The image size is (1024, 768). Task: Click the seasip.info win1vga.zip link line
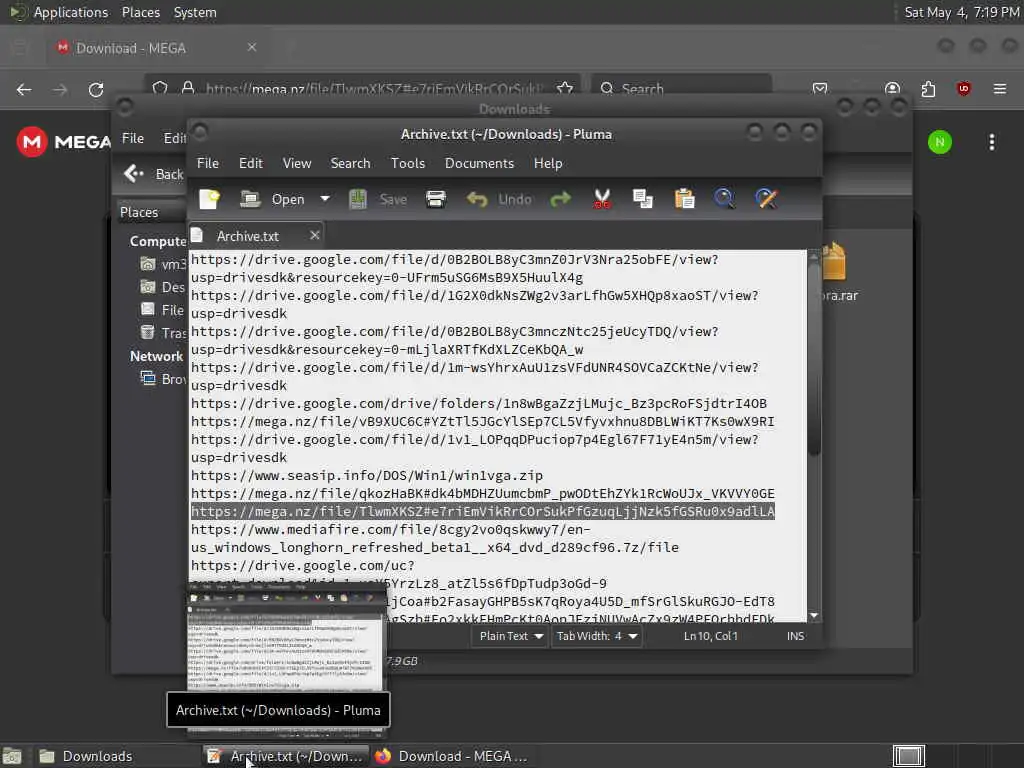366,475
